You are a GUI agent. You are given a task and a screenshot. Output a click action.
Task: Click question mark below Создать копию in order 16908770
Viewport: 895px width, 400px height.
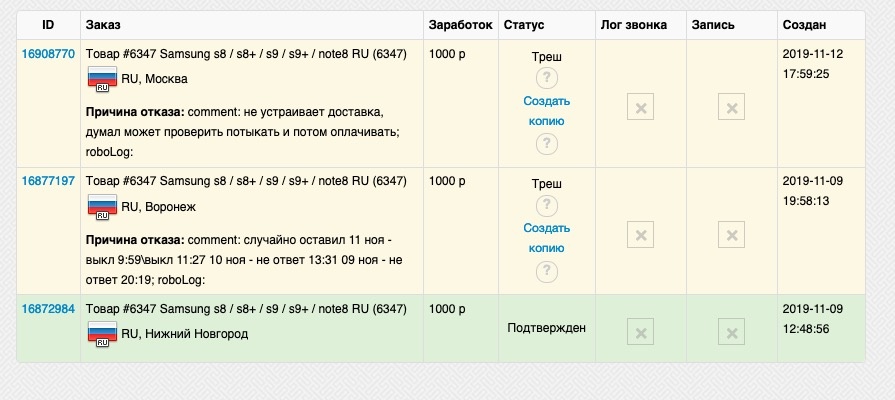point(546,144)
